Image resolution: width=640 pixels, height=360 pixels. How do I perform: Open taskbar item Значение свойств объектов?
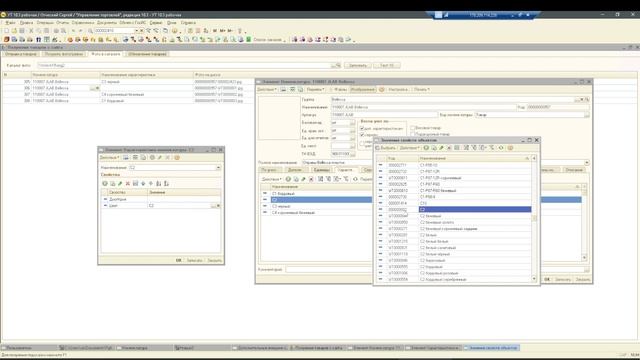pyautogui.click(x=492, y=348)
